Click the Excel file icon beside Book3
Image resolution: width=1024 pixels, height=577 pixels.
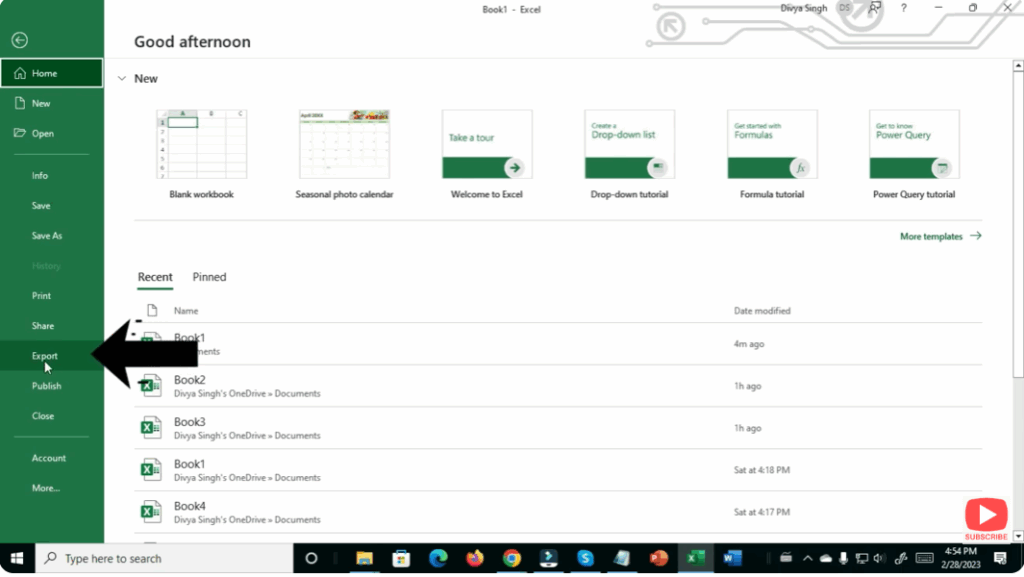150,428
